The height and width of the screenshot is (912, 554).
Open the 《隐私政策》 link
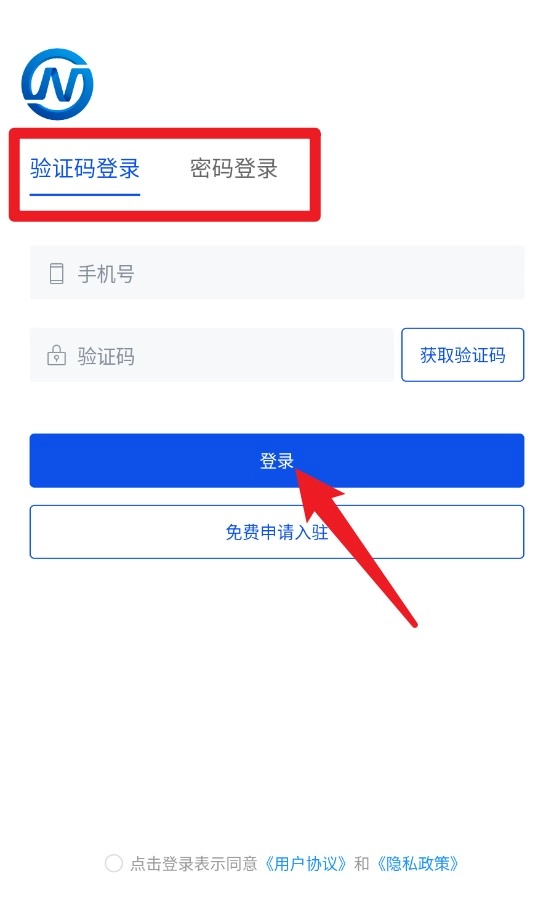click(417, 863)
